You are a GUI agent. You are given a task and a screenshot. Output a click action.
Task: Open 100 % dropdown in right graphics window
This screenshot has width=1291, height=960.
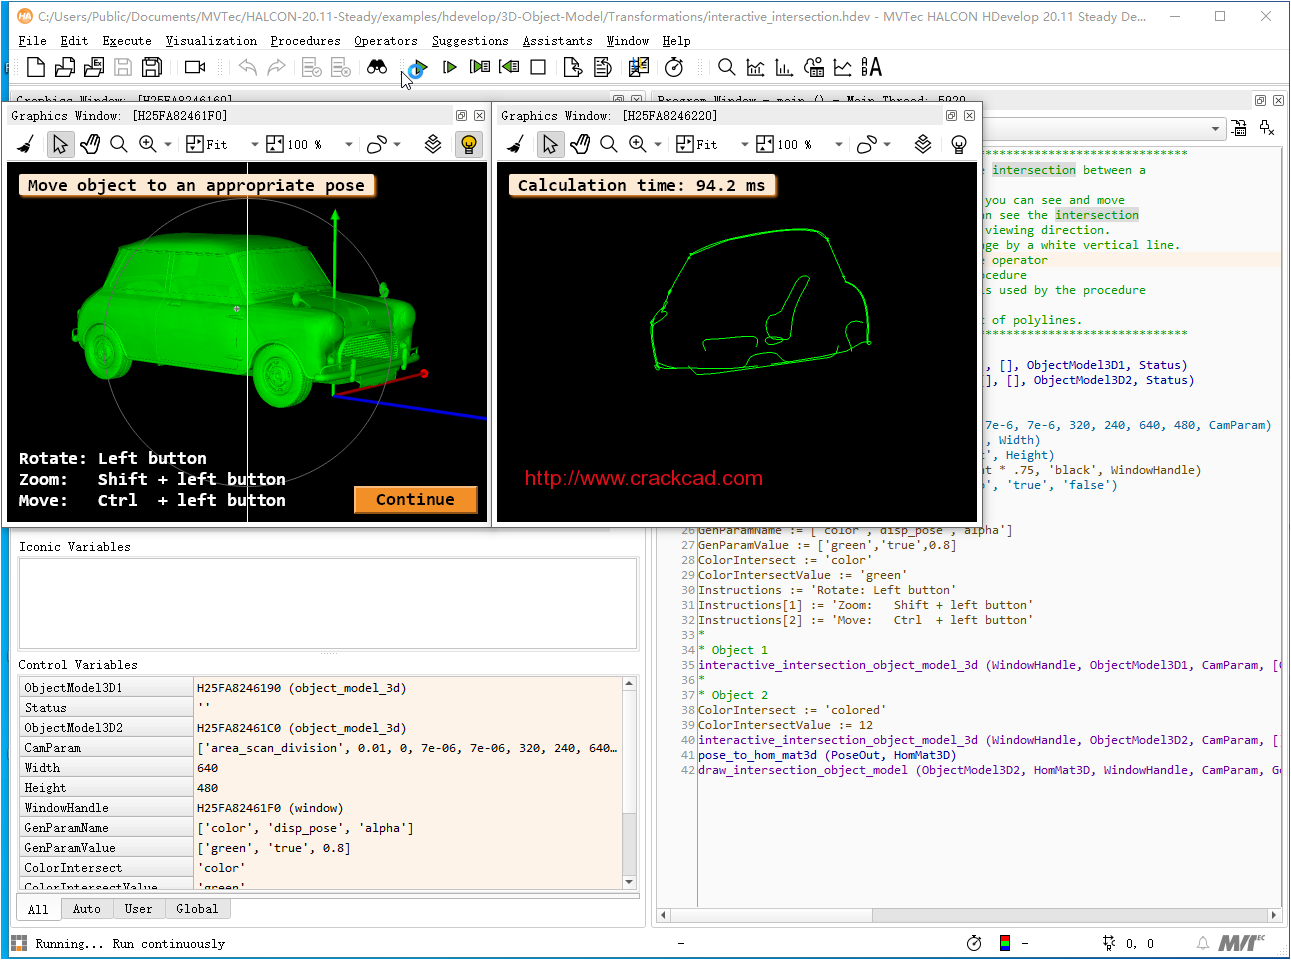tap(839, 145)
